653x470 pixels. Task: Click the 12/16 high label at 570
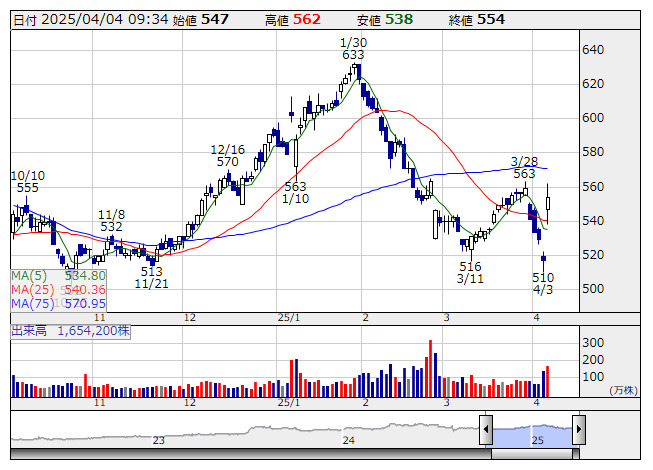pos(227,155)
